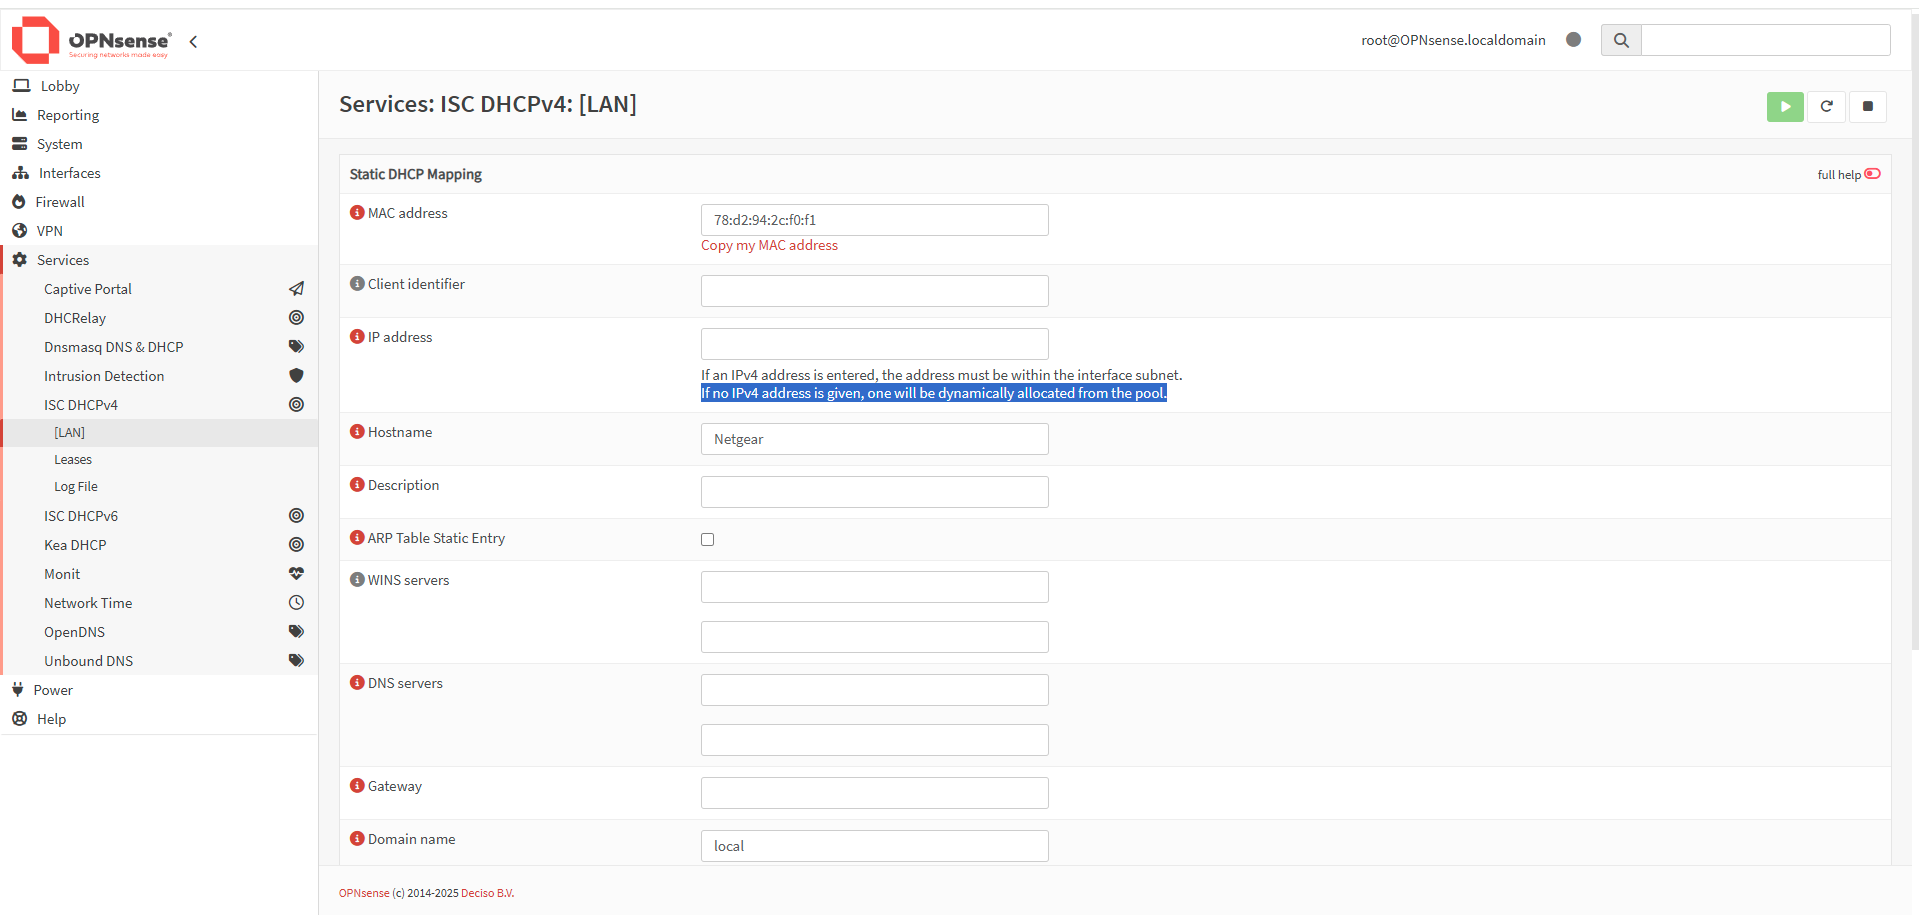Show help for IP address via info icon

357,337
